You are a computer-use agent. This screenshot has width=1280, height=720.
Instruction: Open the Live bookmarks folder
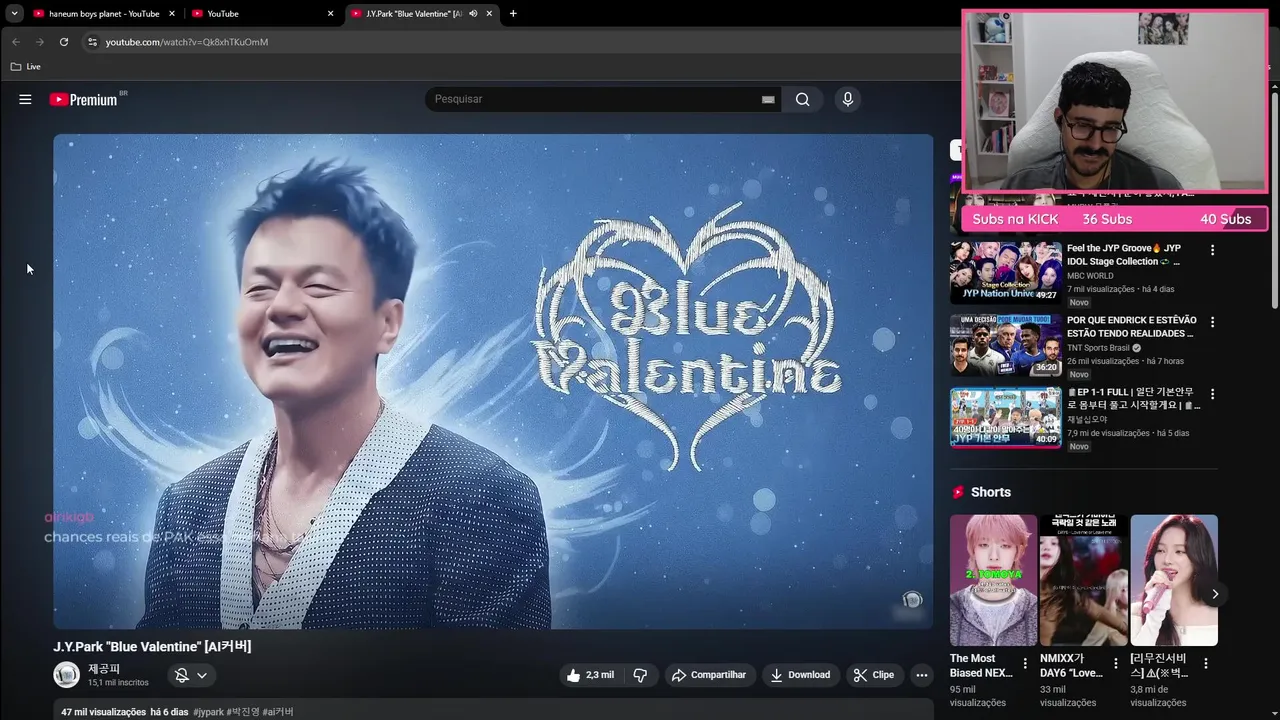pos(26,66)
